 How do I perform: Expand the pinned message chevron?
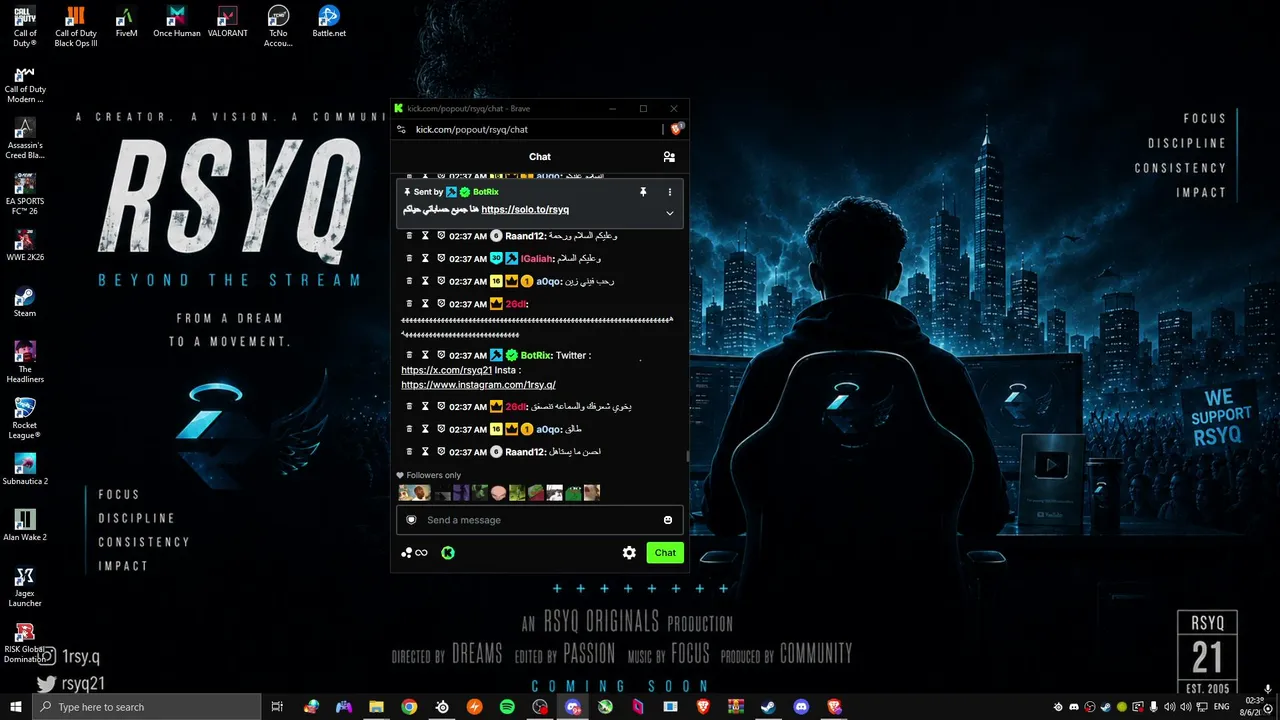[x=670, y=212]
